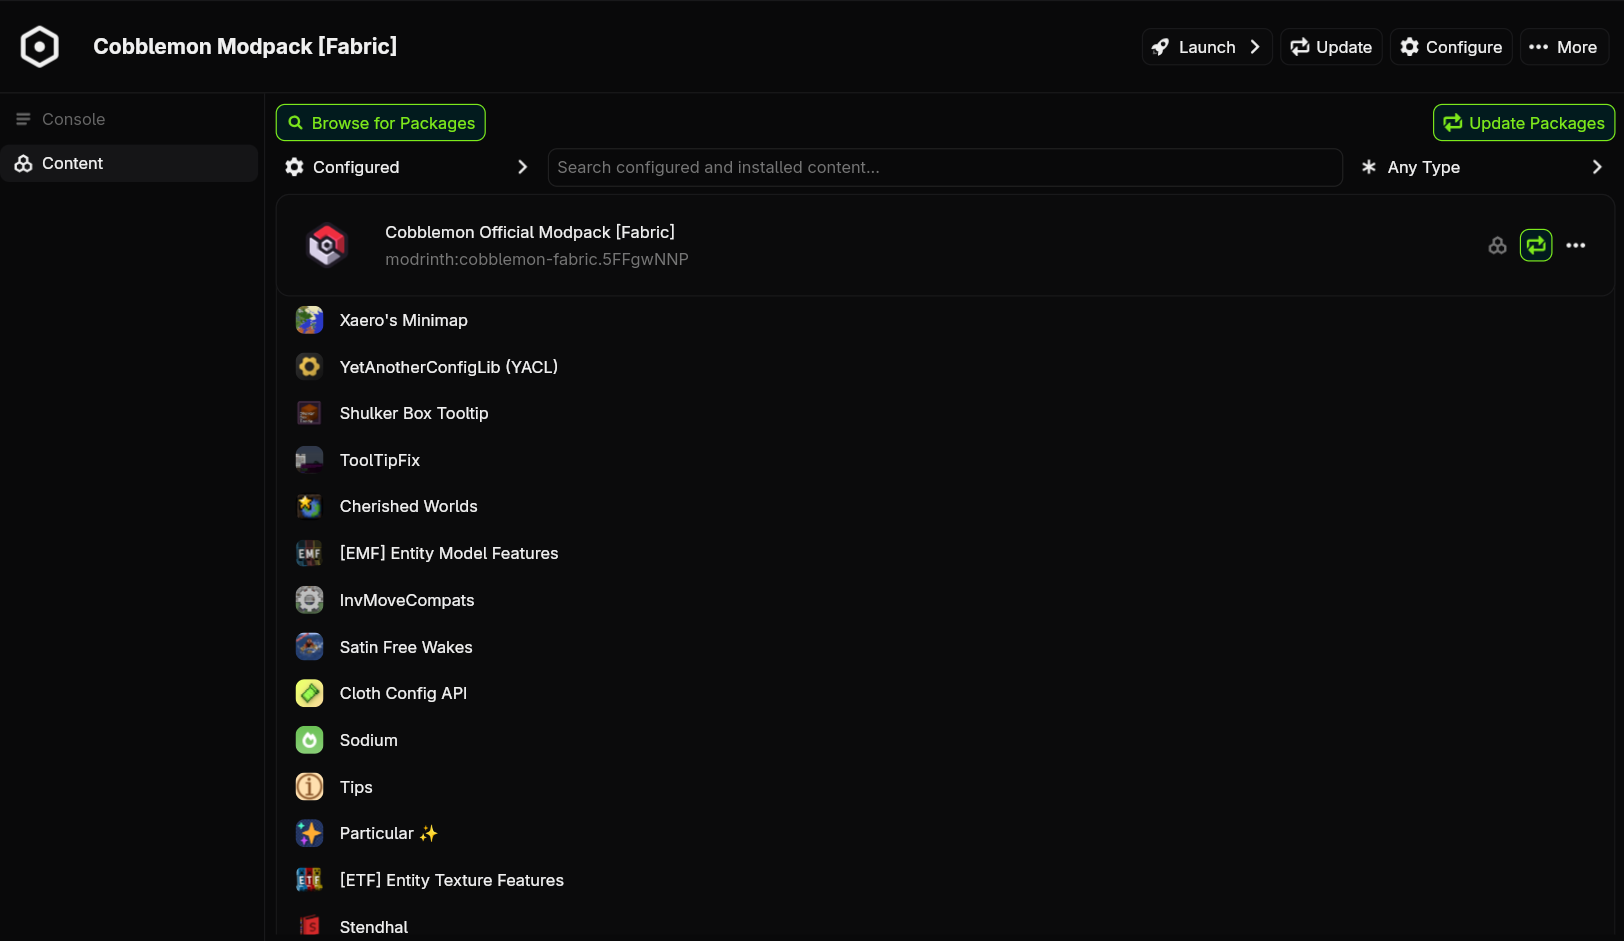Image resolution: width=1624 pixels, height=941 pixels.
Task: Click the Update Packages button
Action: point(1524,123)
